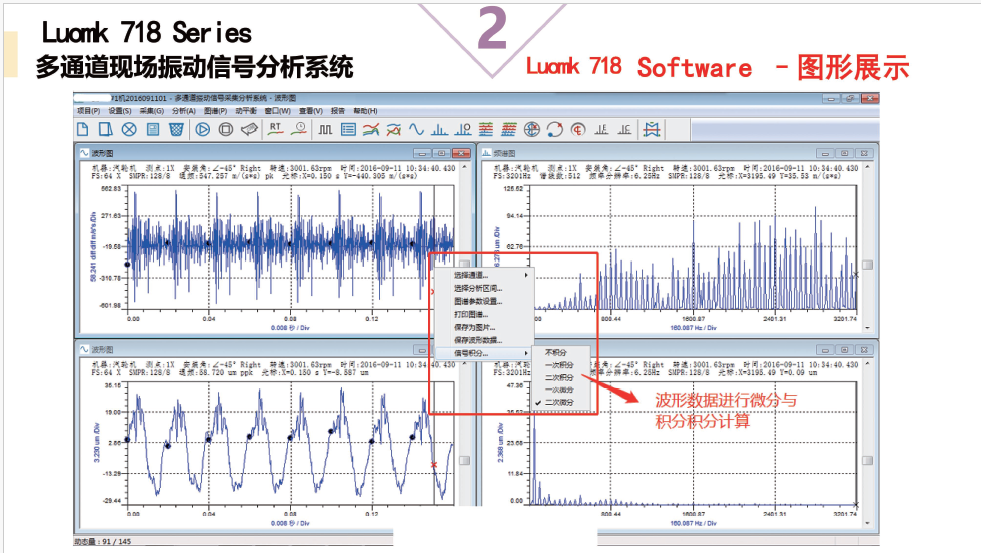Click the eraser tag toolbar icon
Viewport: 981px width, 553px height.
pyautogui.click(x=249, y=129)
